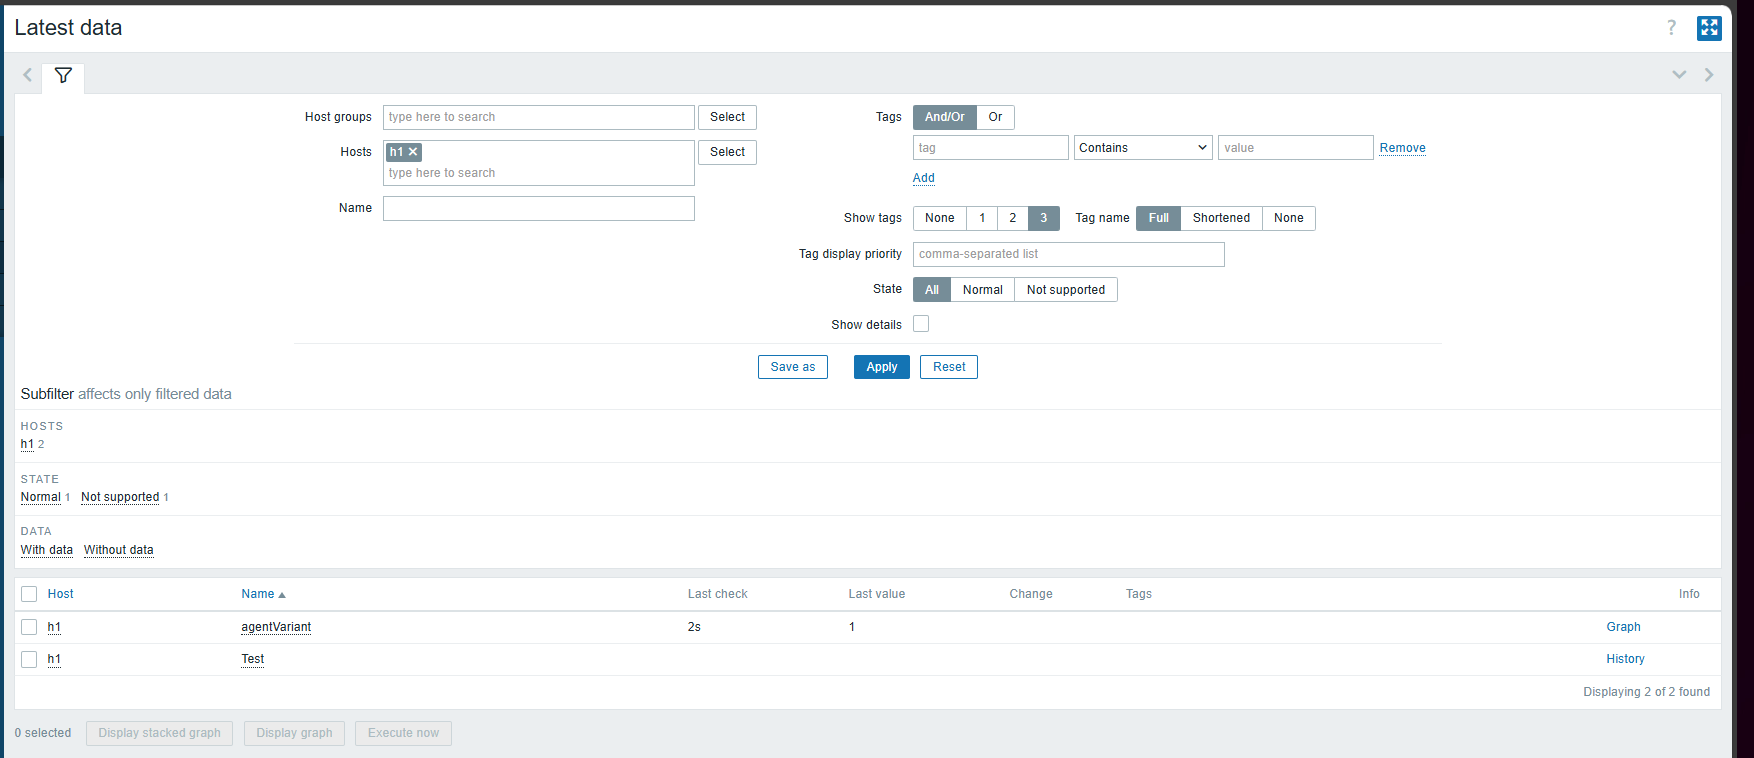Remove h1 host tag with x icon
Screen dimensions: 1754x758
[413, 152]
